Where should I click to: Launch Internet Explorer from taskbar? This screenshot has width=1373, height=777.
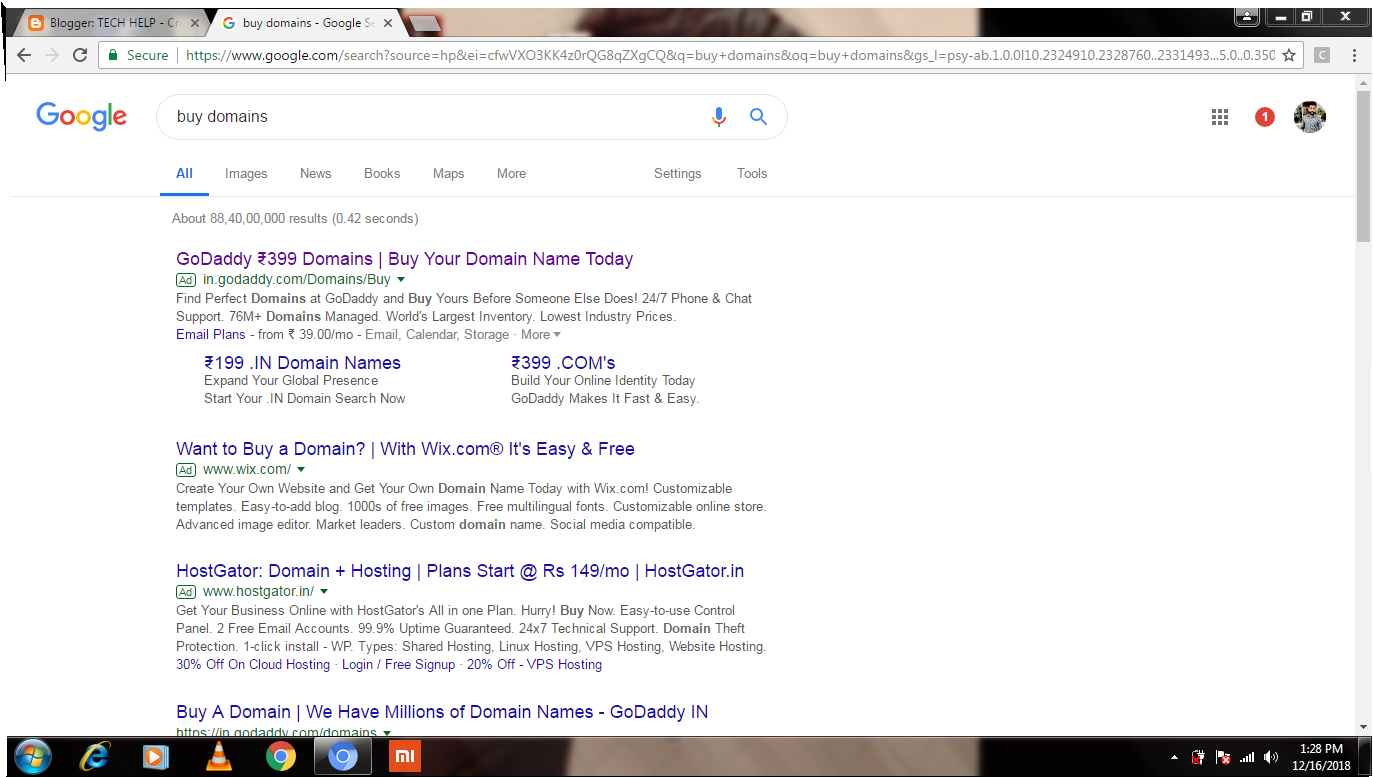tap(95, 757)
